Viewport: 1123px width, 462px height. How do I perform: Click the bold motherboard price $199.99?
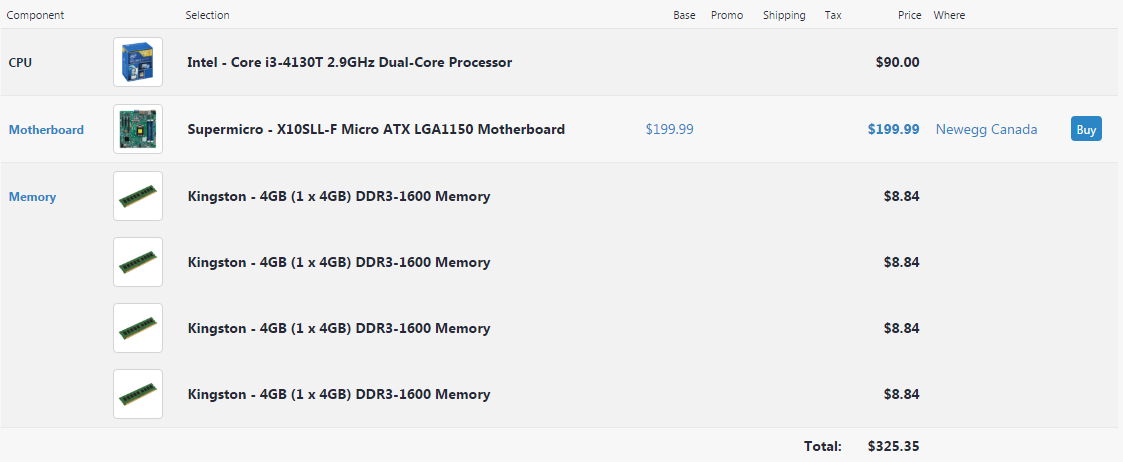(x=893, y=130)
